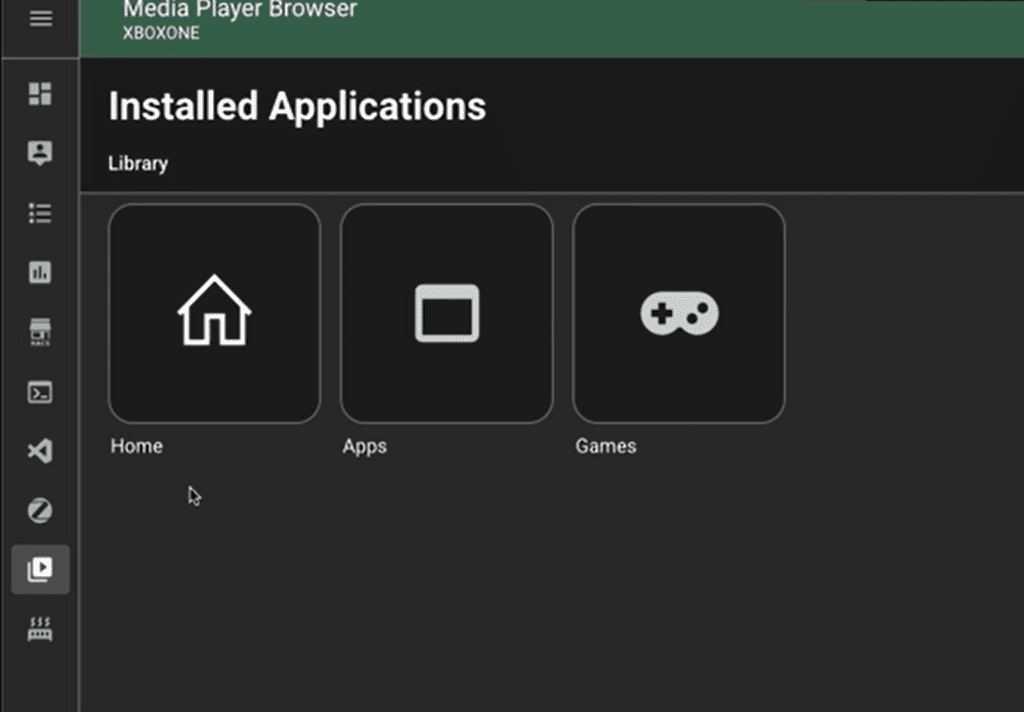Click the house icon in Home tile
Screen dimensions: 1024x712
214,310
